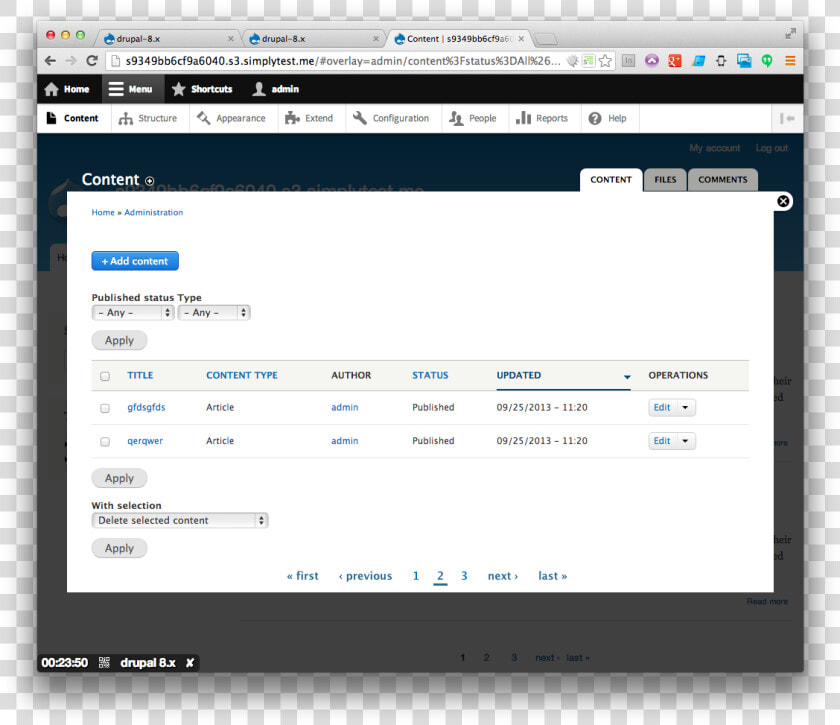Click the Add content button

point(135,261)
